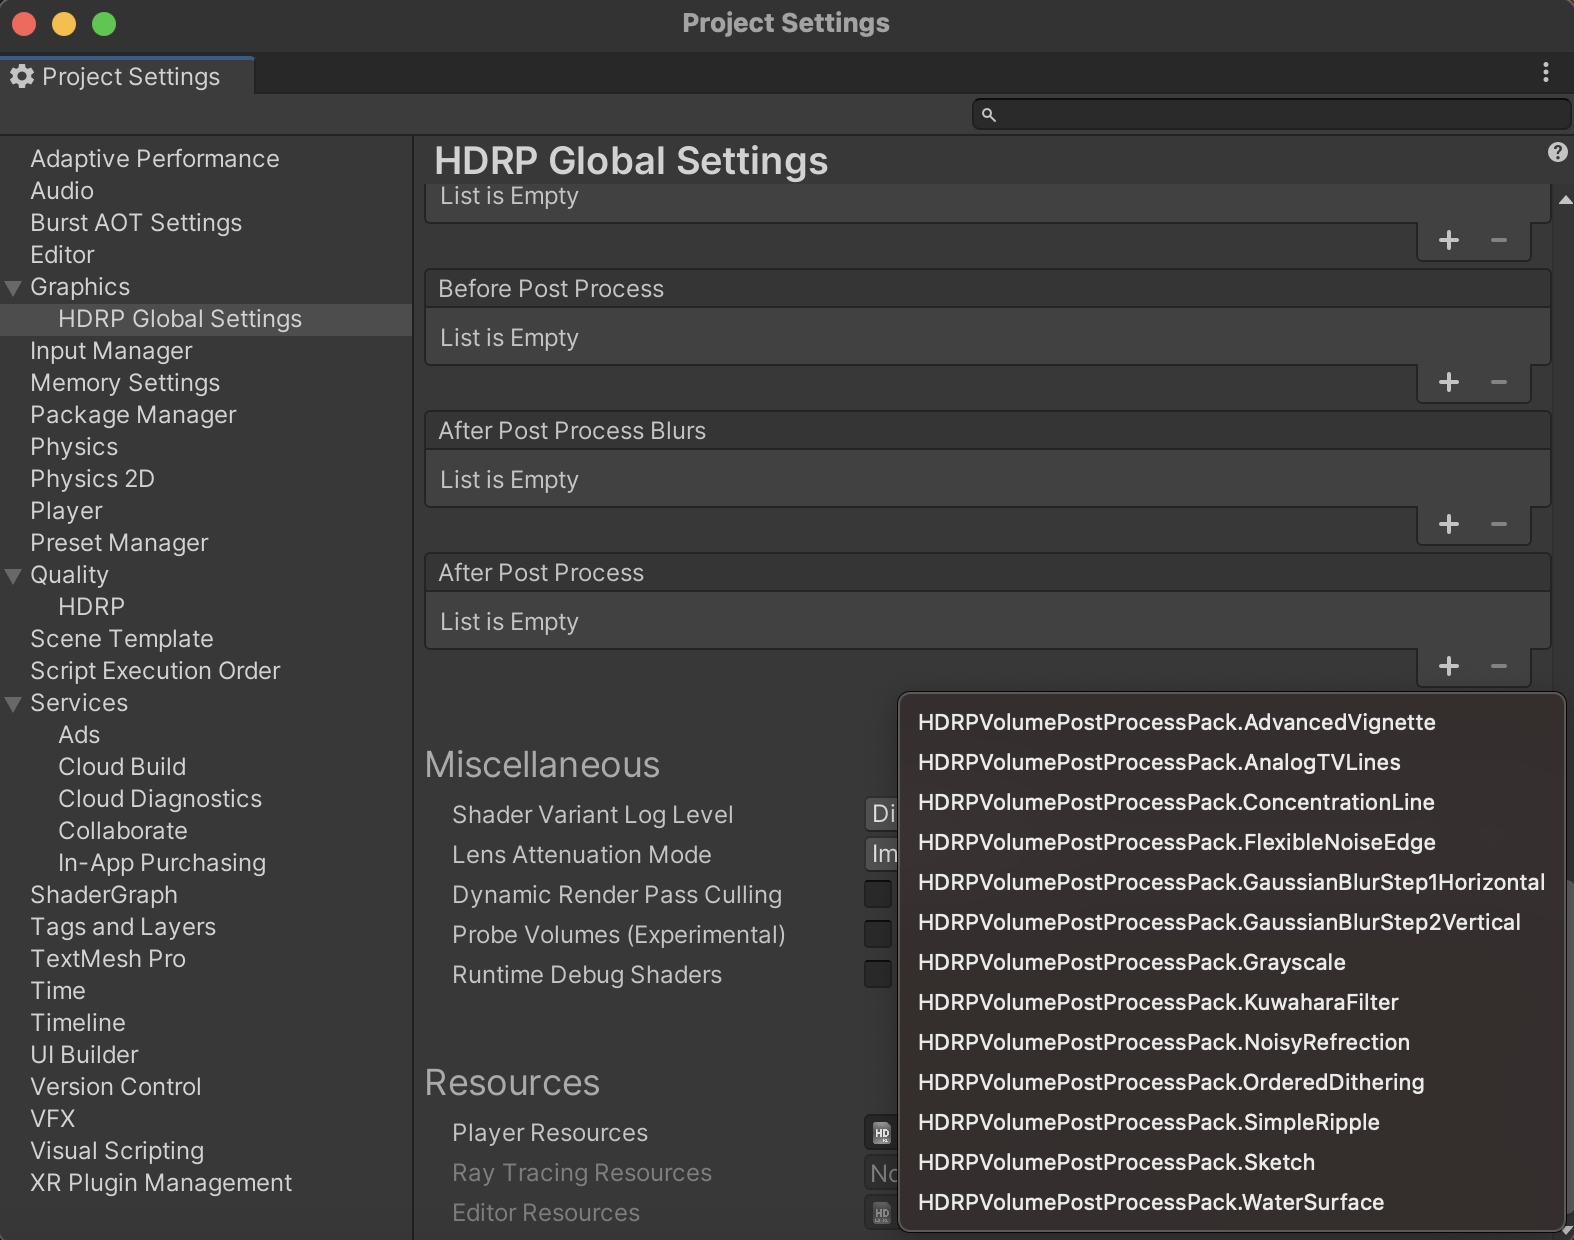Toggle Runtime Debug Shaders checkbox

click(878, 974)
